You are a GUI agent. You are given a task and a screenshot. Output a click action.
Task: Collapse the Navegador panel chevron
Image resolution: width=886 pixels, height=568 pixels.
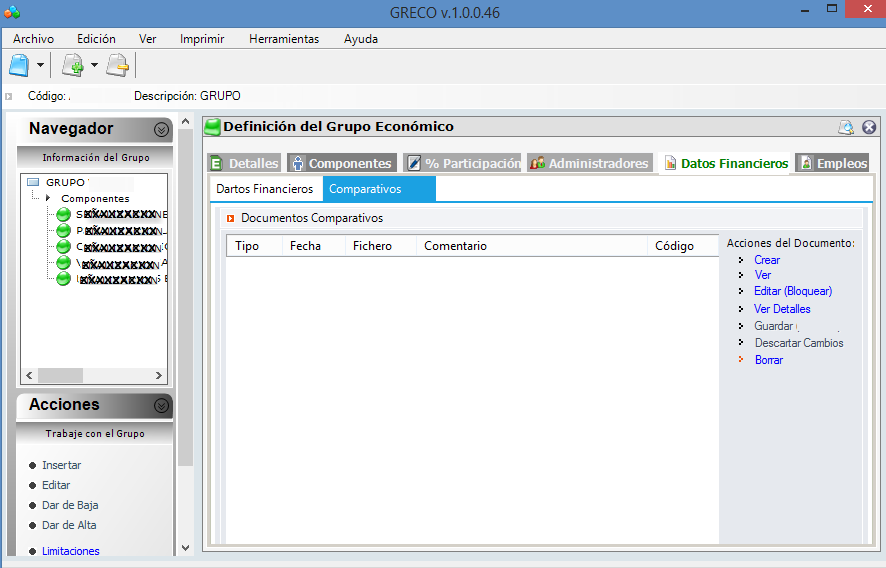click(161, 130)
